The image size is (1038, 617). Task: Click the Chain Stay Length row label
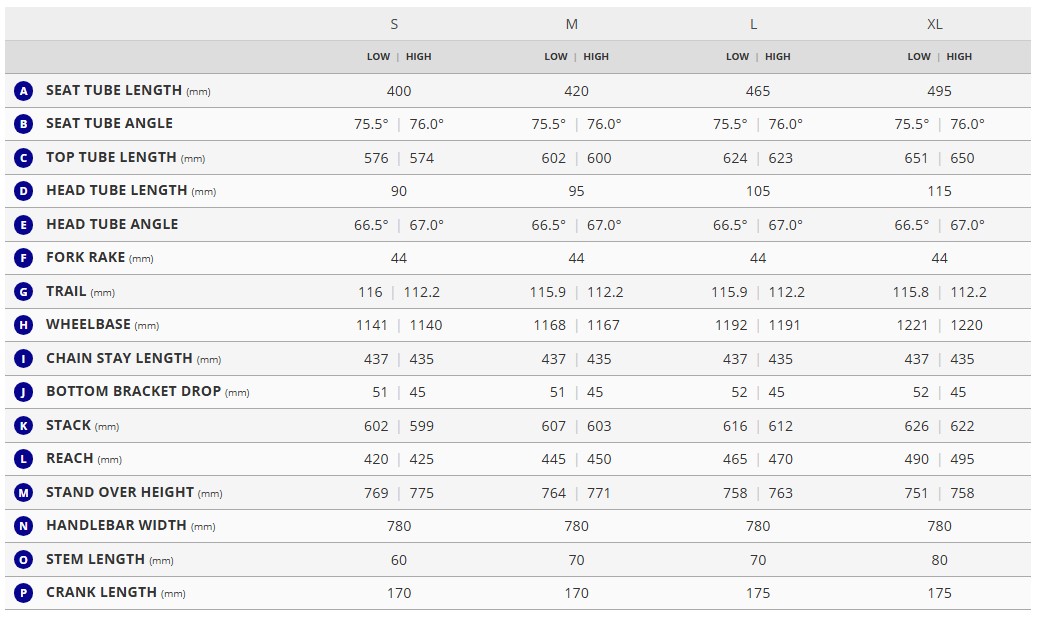tap(134, 358)
